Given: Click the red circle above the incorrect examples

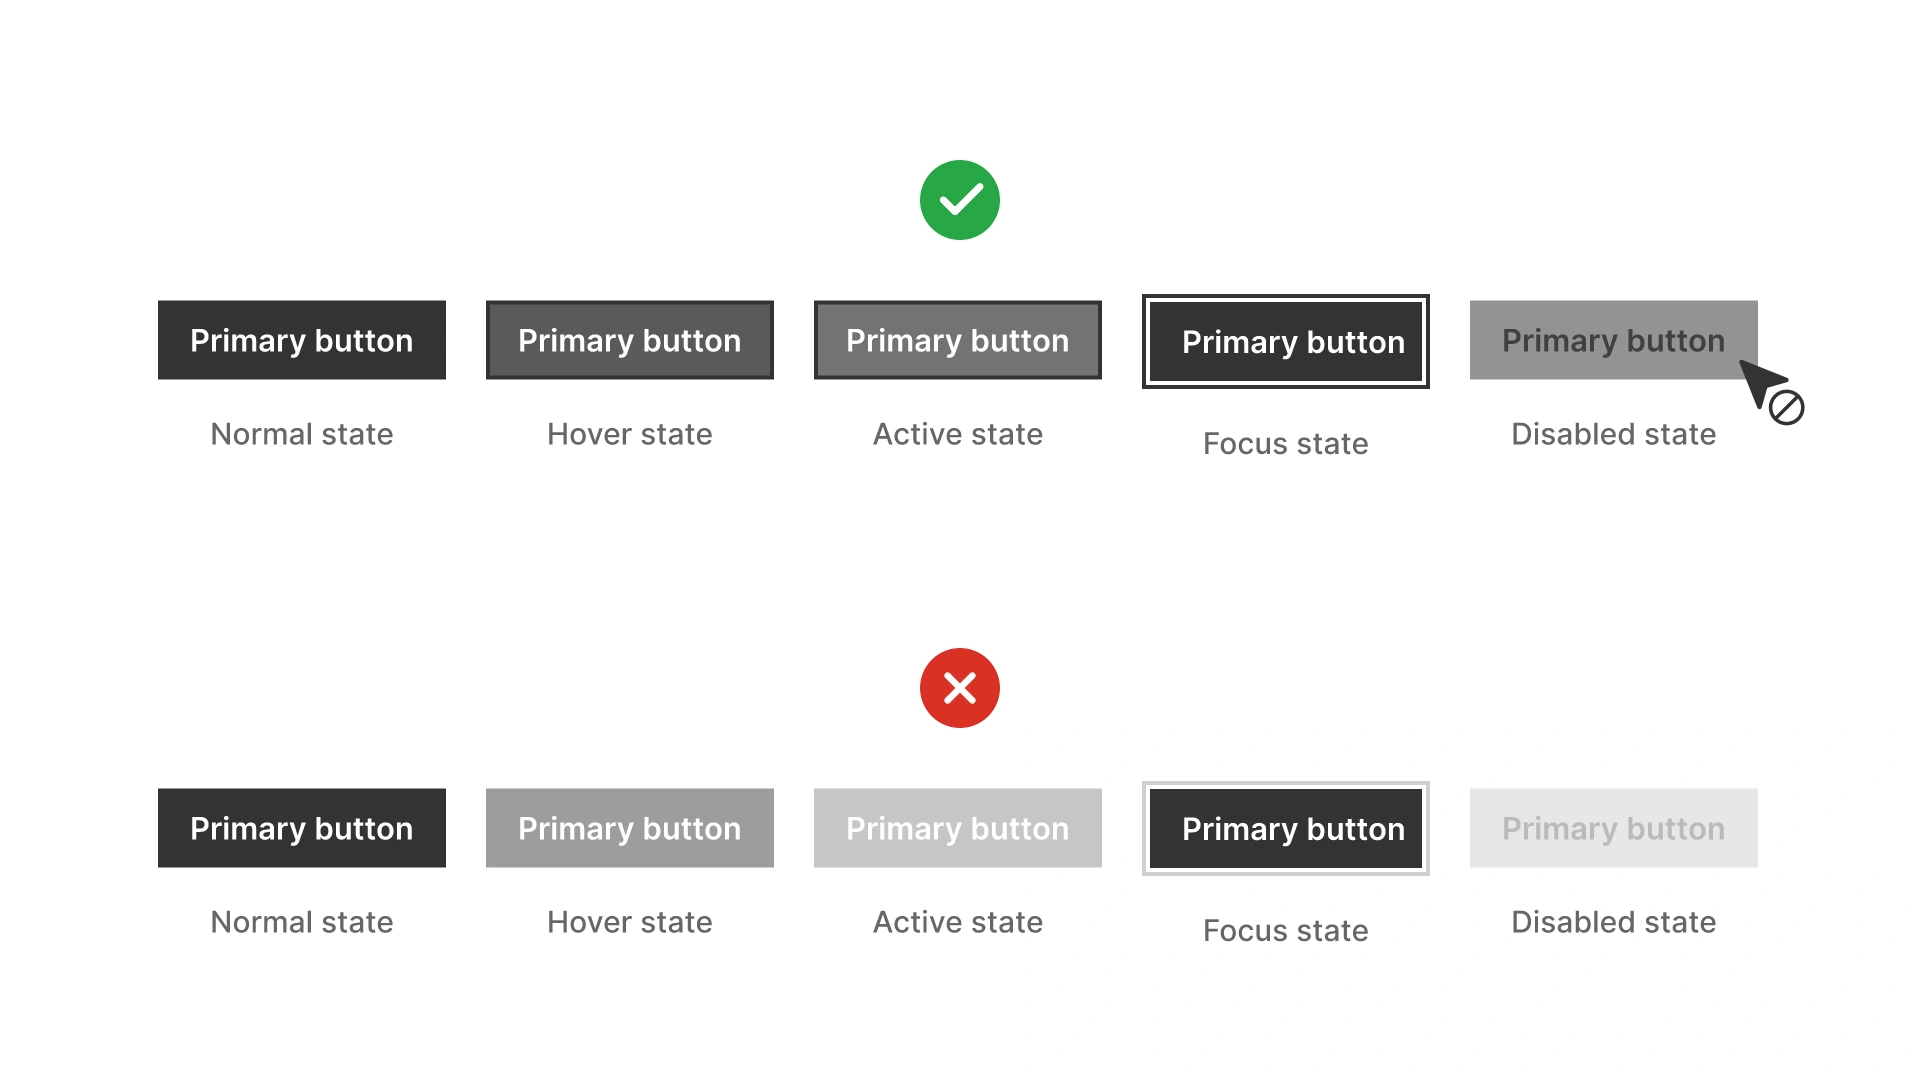Looking at the screenshot, I should 958,687.
